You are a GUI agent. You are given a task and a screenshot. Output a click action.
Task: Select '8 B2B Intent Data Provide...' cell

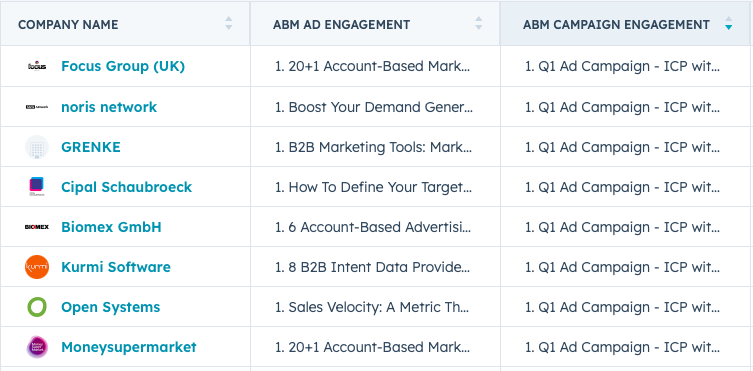pos(375,267)
